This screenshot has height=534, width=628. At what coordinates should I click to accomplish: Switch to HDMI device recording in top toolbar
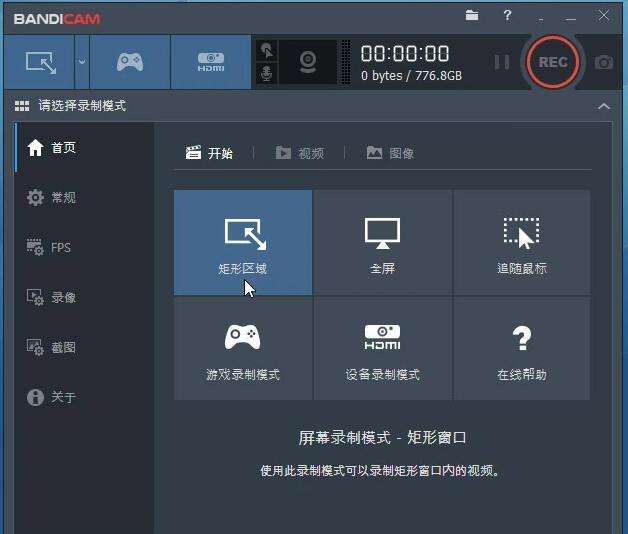click(211, 62)
